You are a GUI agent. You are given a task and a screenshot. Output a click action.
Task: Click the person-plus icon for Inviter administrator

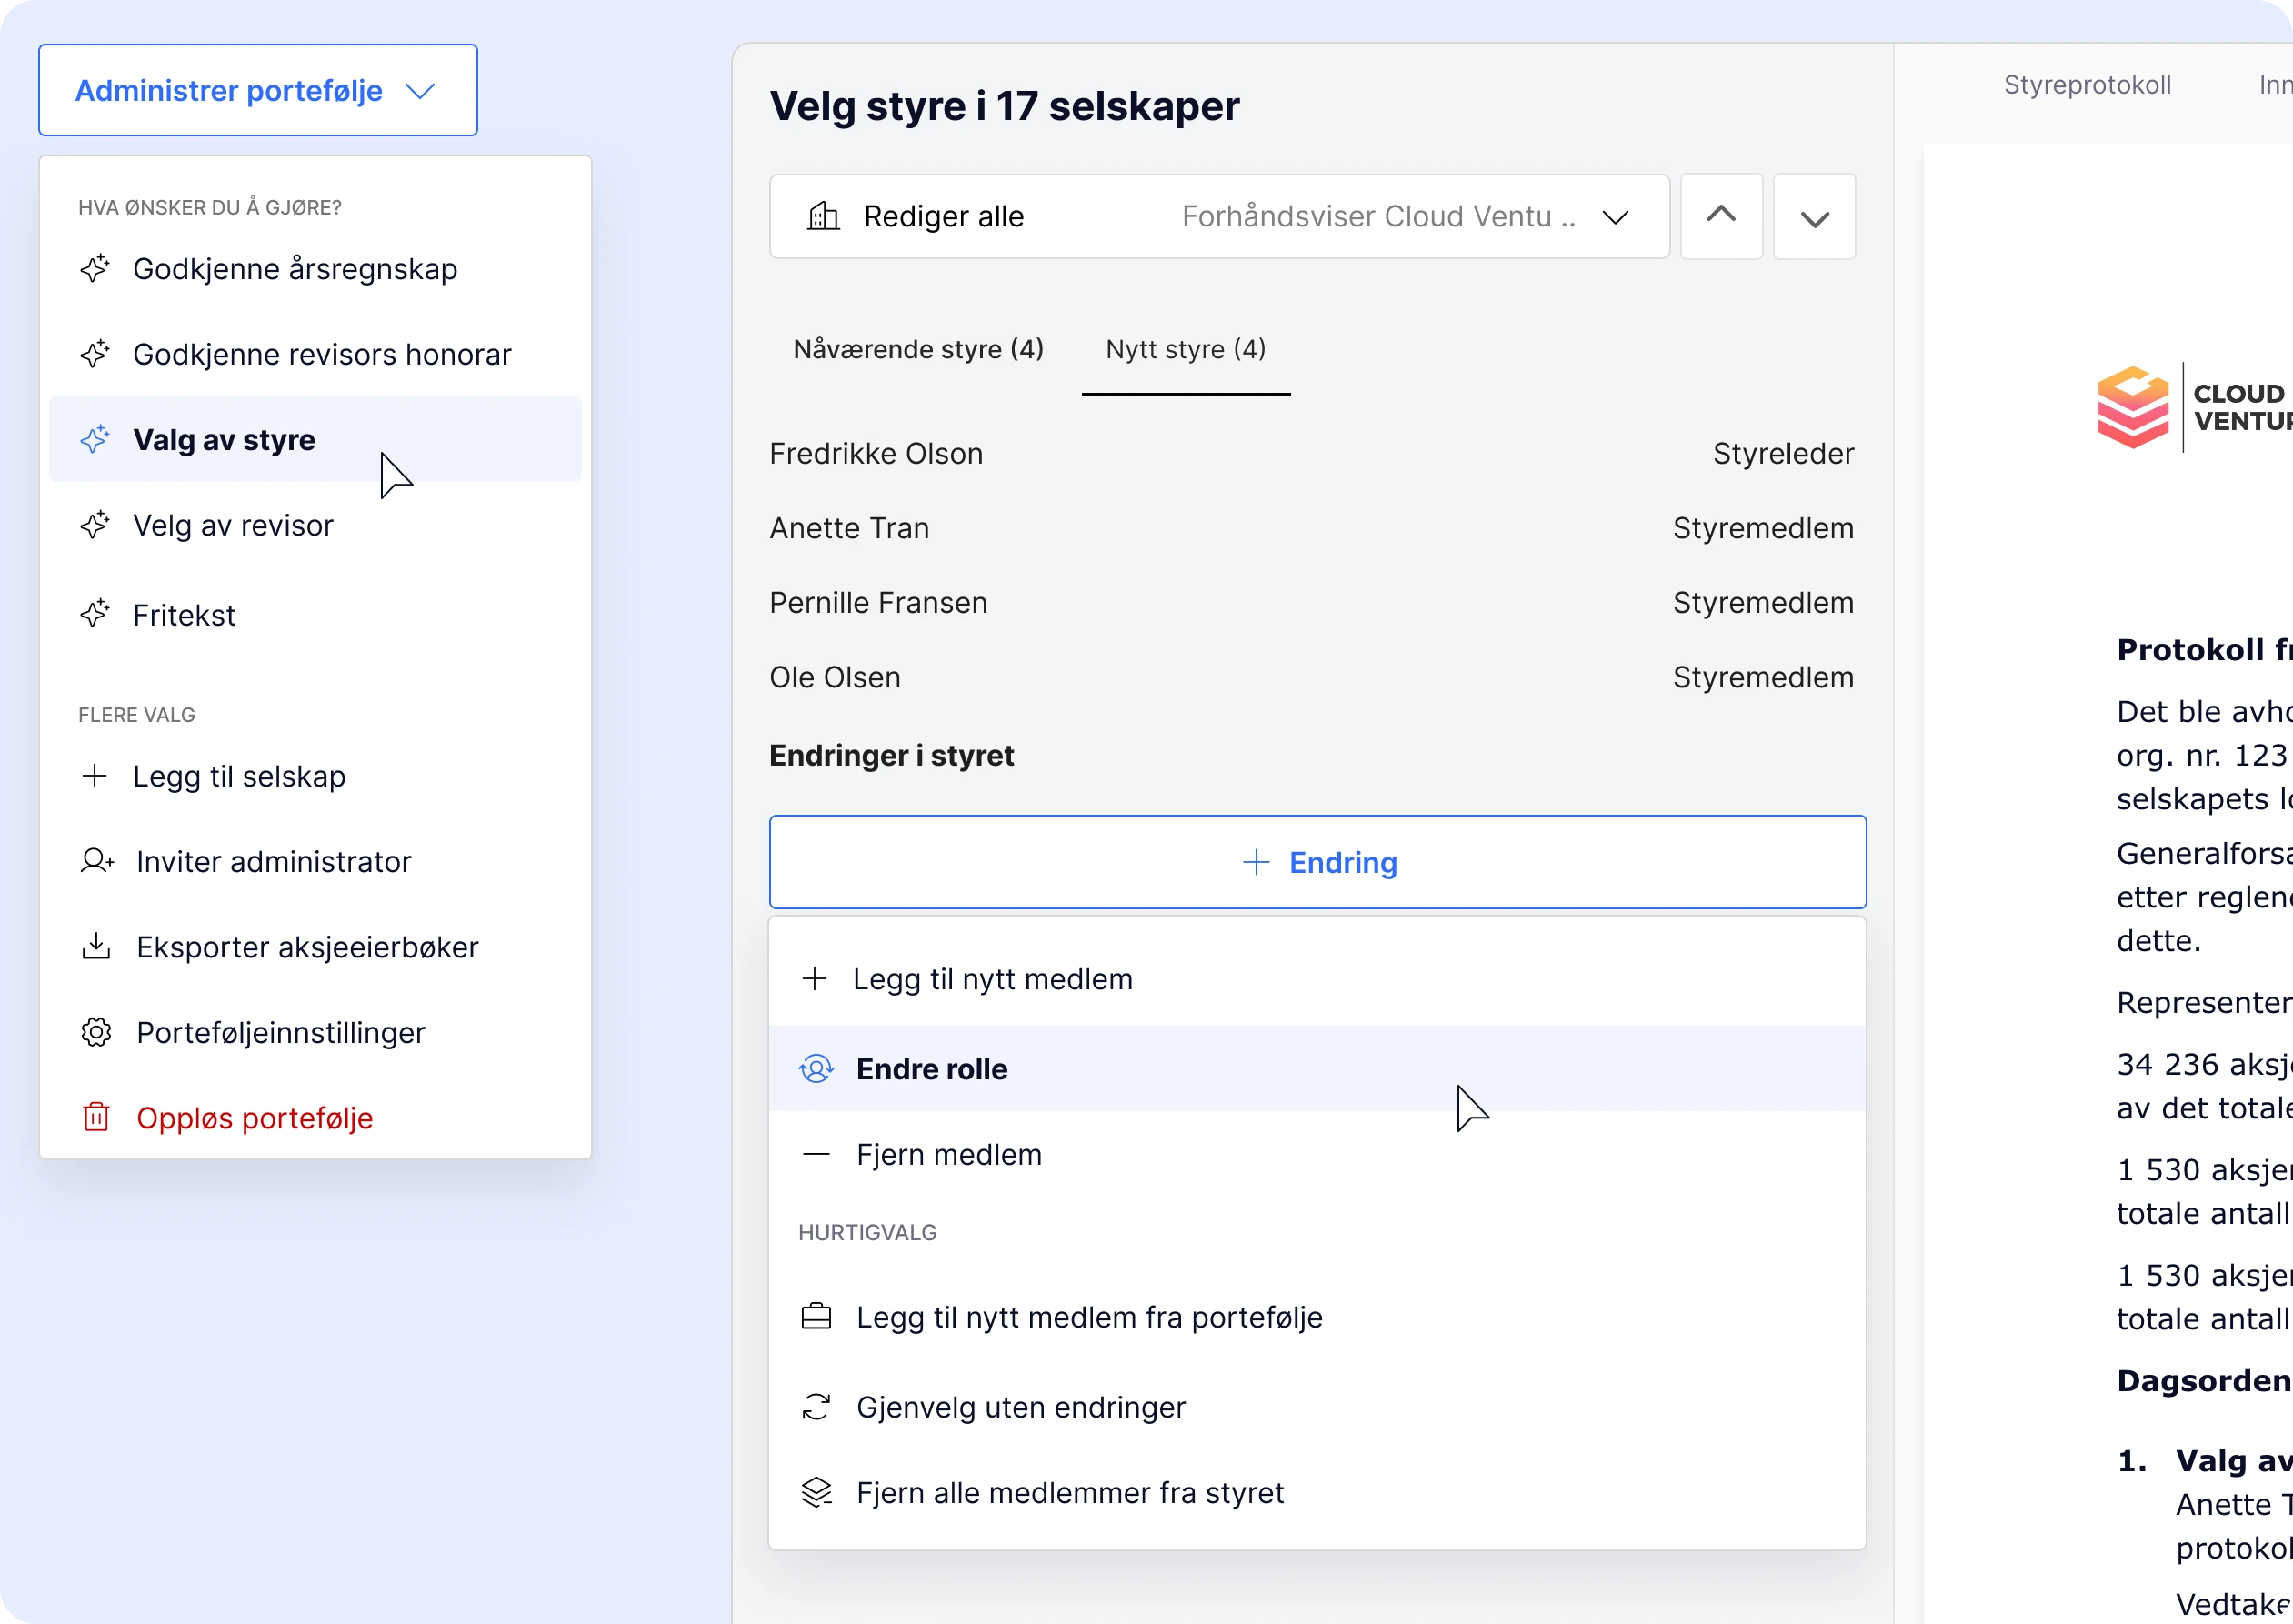click(x=97, y=861)
